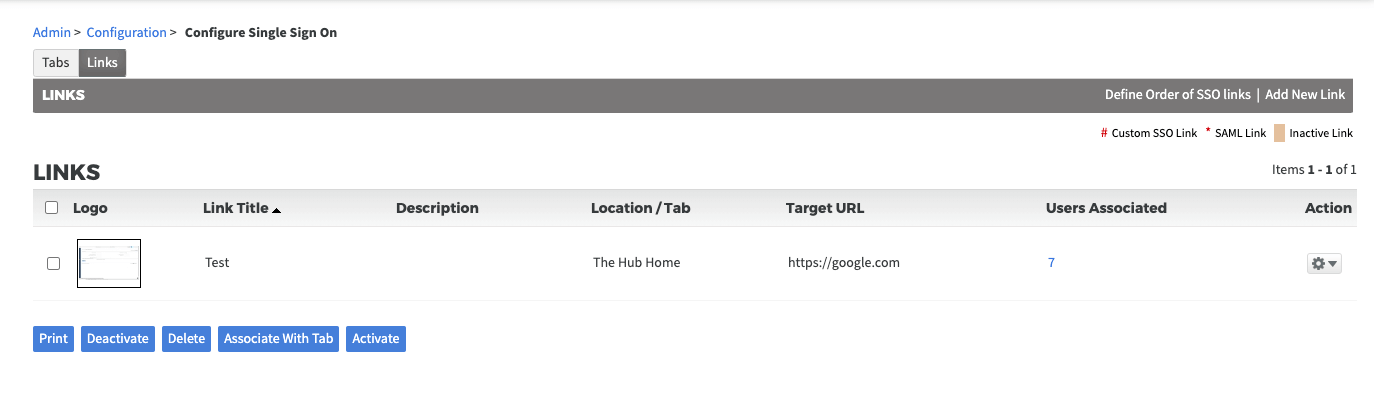This screenshot has width=1374, height=410.
Task: Click the Link Title sort arrow
Action: coord(277,210)
